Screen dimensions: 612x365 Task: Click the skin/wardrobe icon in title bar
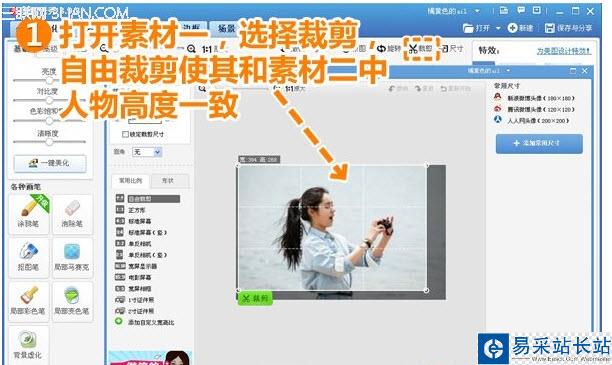[504, 11]
